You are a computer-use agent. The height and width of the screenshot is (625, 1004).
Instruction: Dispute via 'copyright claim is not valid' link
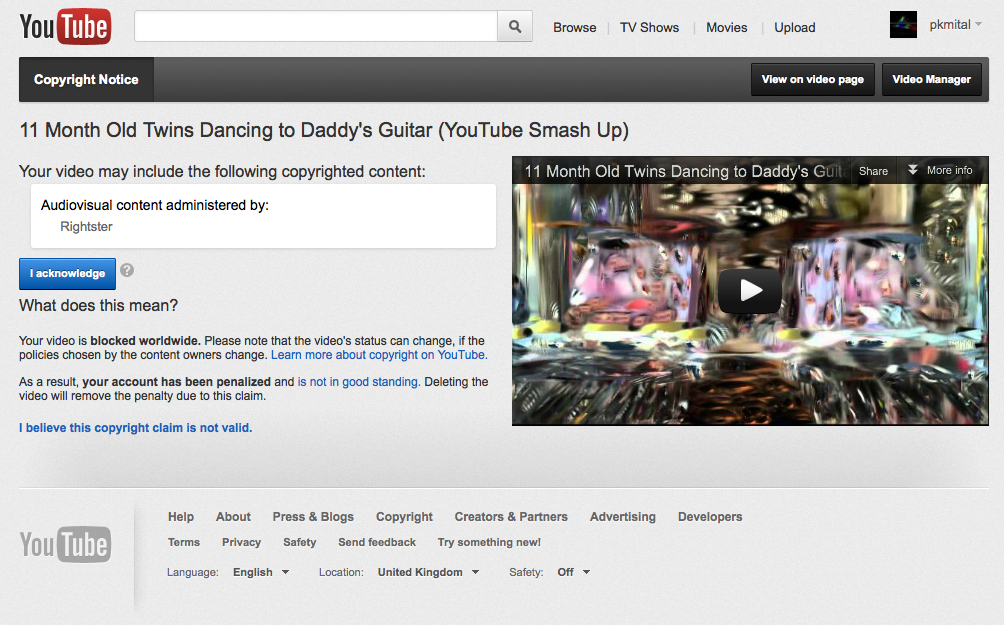pyautogui.click(x=136, y=428)
